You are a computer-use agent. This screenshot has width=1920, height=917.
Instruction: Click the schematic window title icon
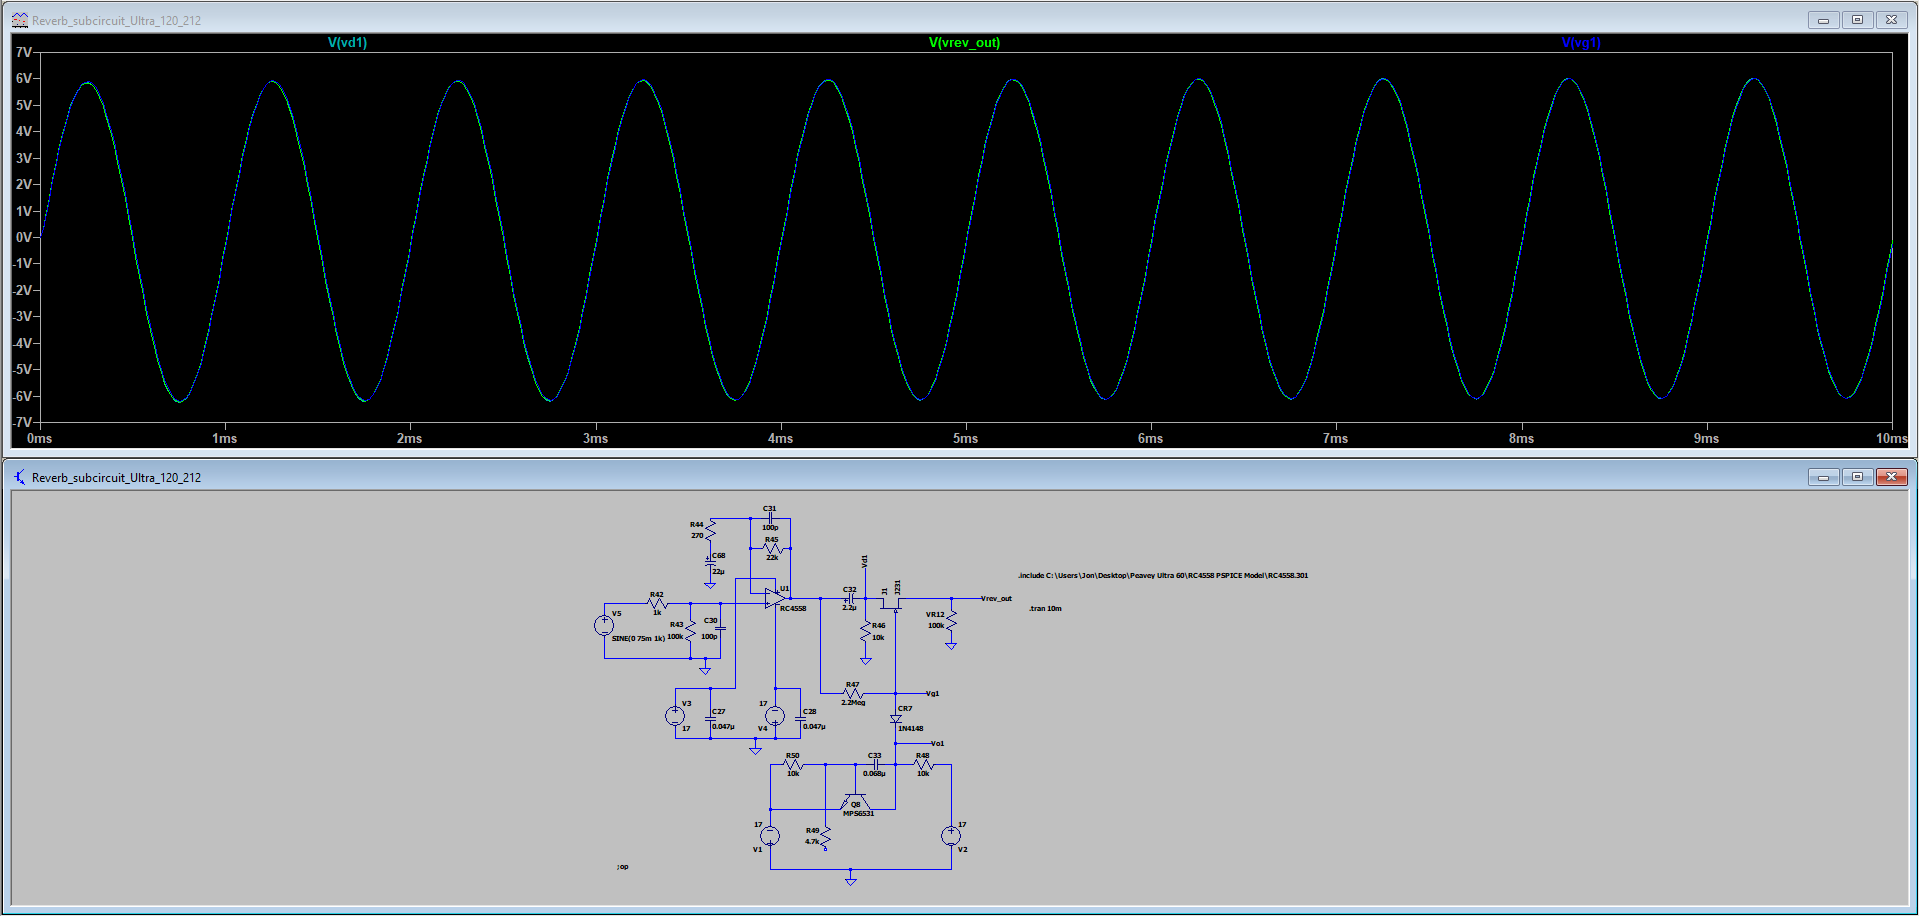coord(19,477)
